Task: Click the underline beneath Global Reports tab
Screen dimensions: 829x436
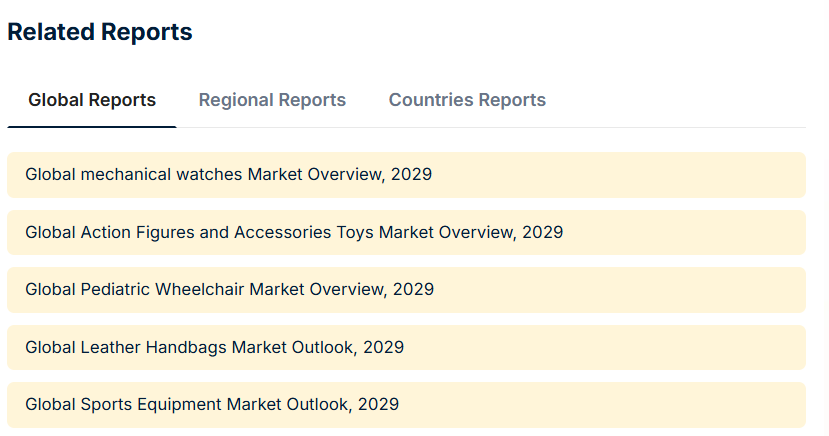Action: (x=92, y=126)
